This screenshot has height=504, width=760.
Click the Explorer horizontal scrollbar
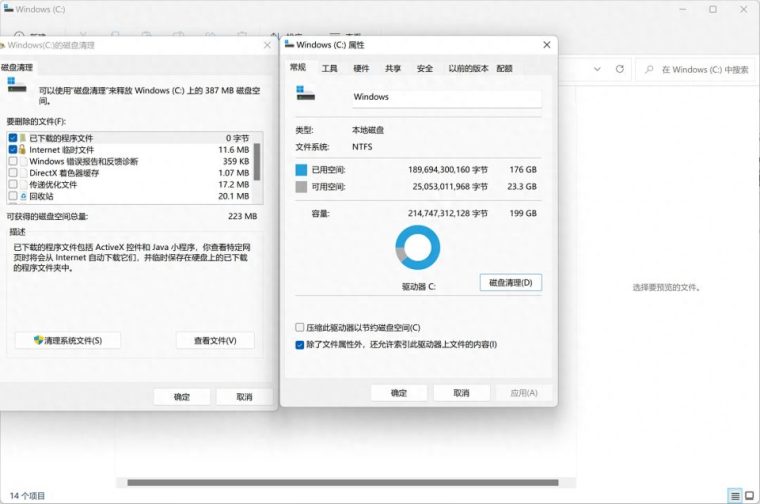343,483
